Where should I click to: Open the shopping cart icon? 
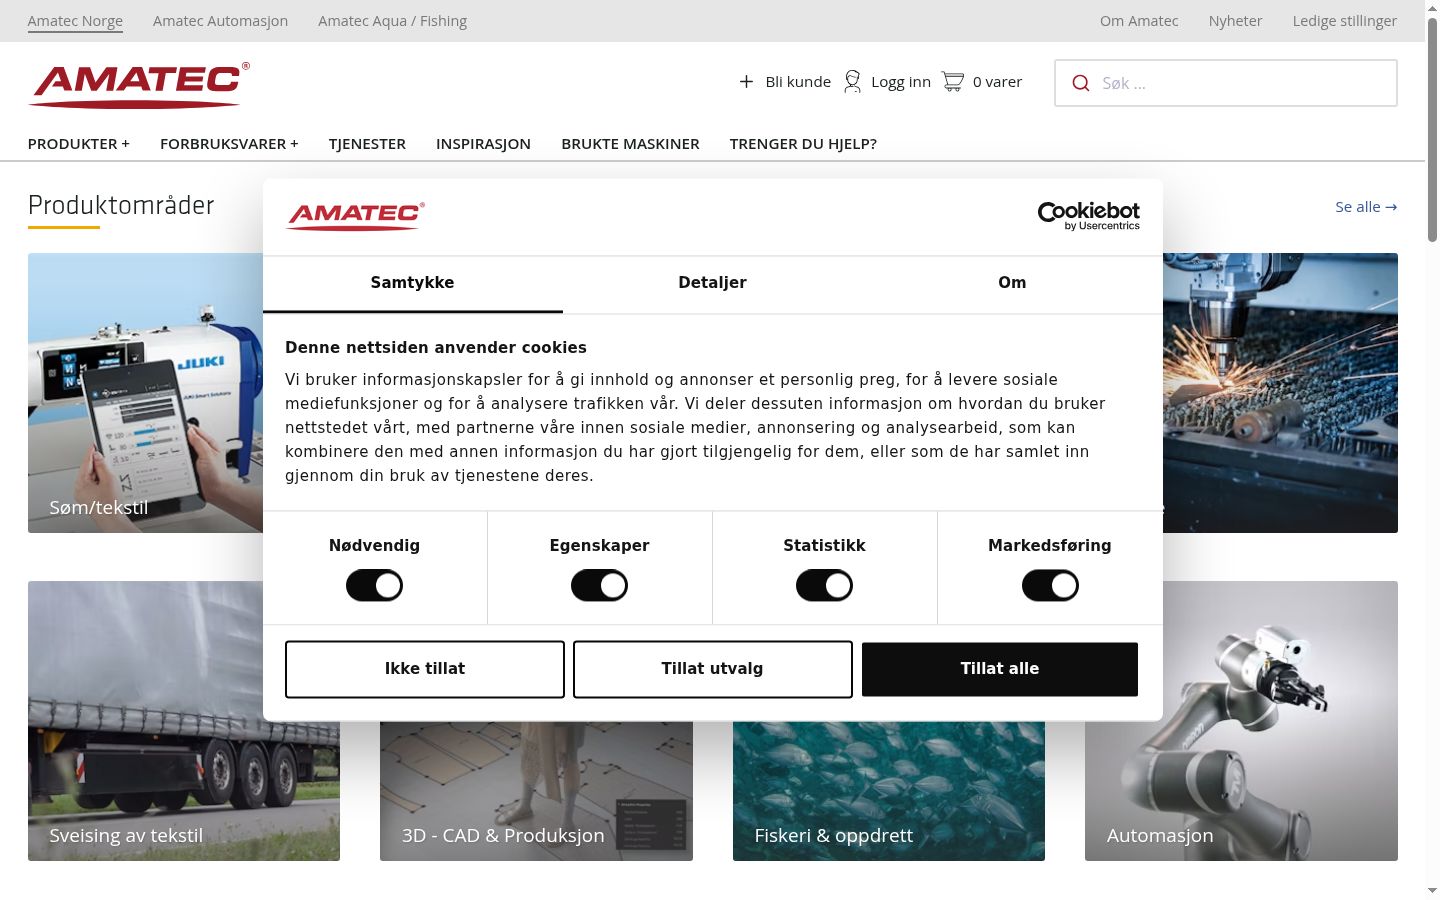click(953, 82)
